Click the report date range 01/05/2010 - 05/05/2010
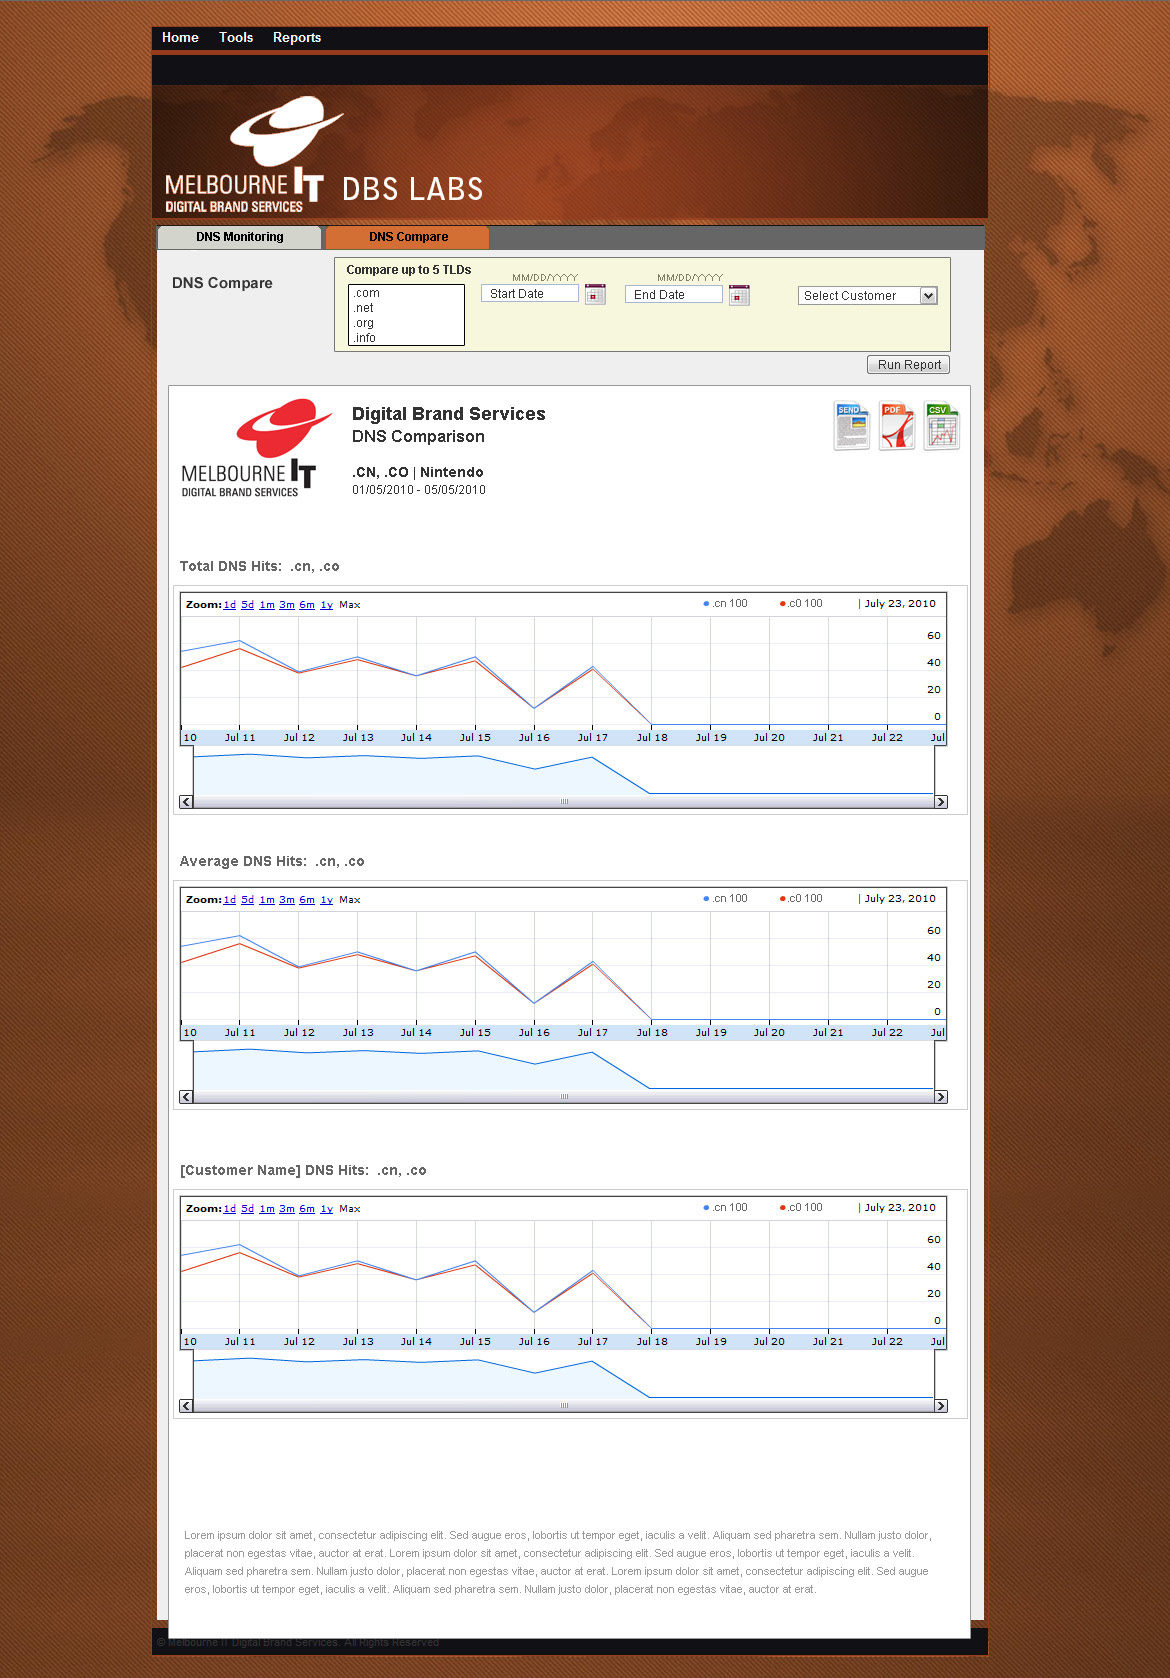1170x1678 pixels. tap(419, 490)
